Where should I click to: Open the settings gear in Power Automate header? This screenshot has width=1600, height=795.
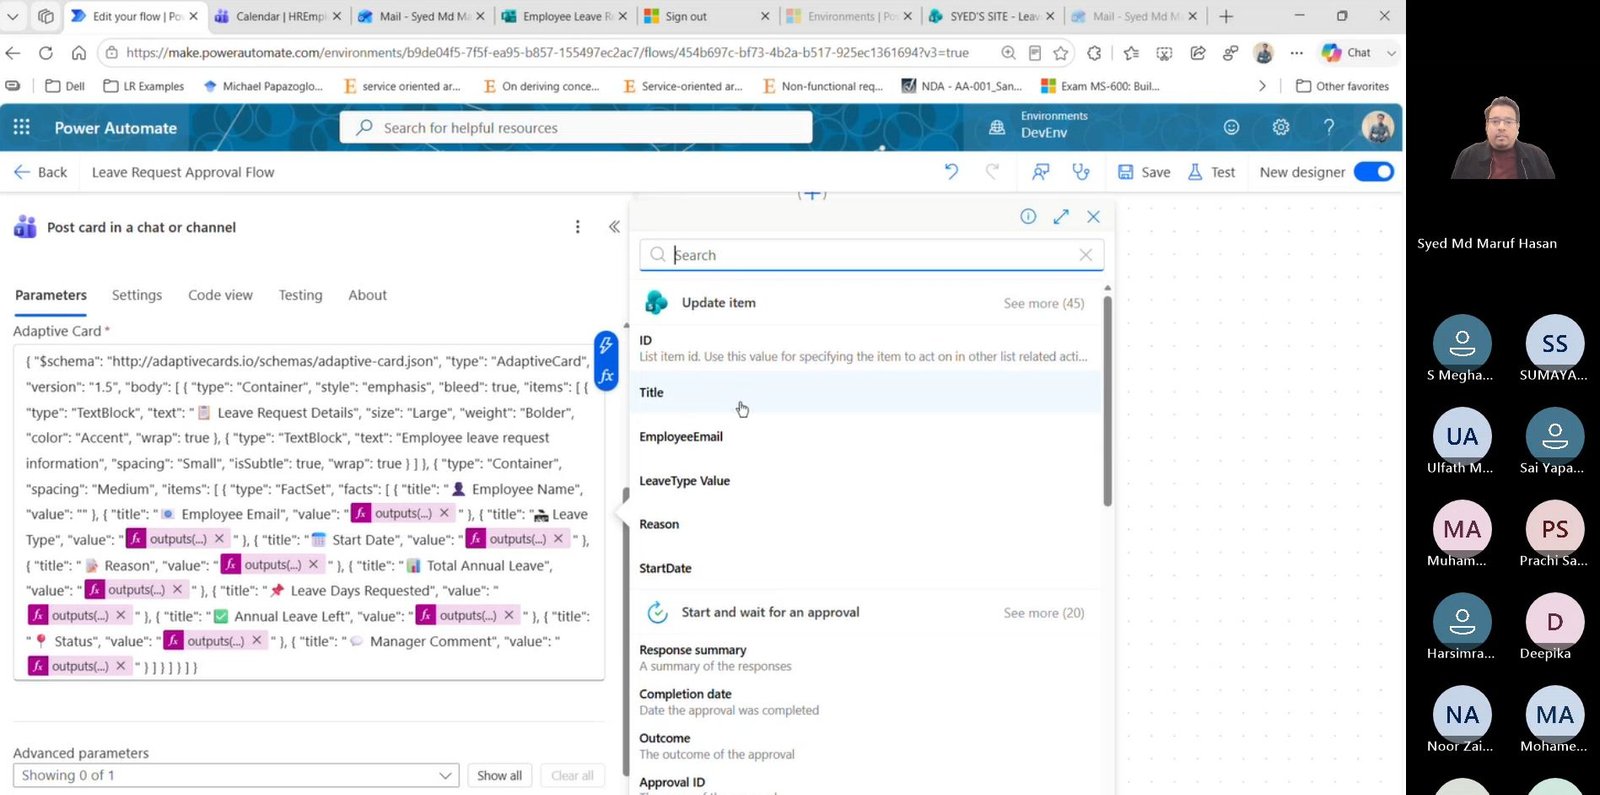tap(1281, 127)
